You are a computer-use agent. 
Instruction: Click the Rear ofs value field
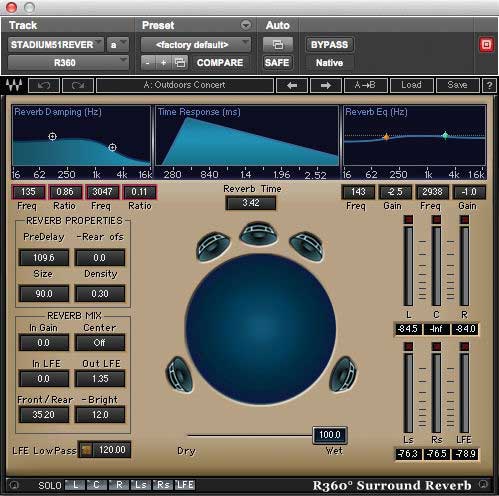point(100,258)
